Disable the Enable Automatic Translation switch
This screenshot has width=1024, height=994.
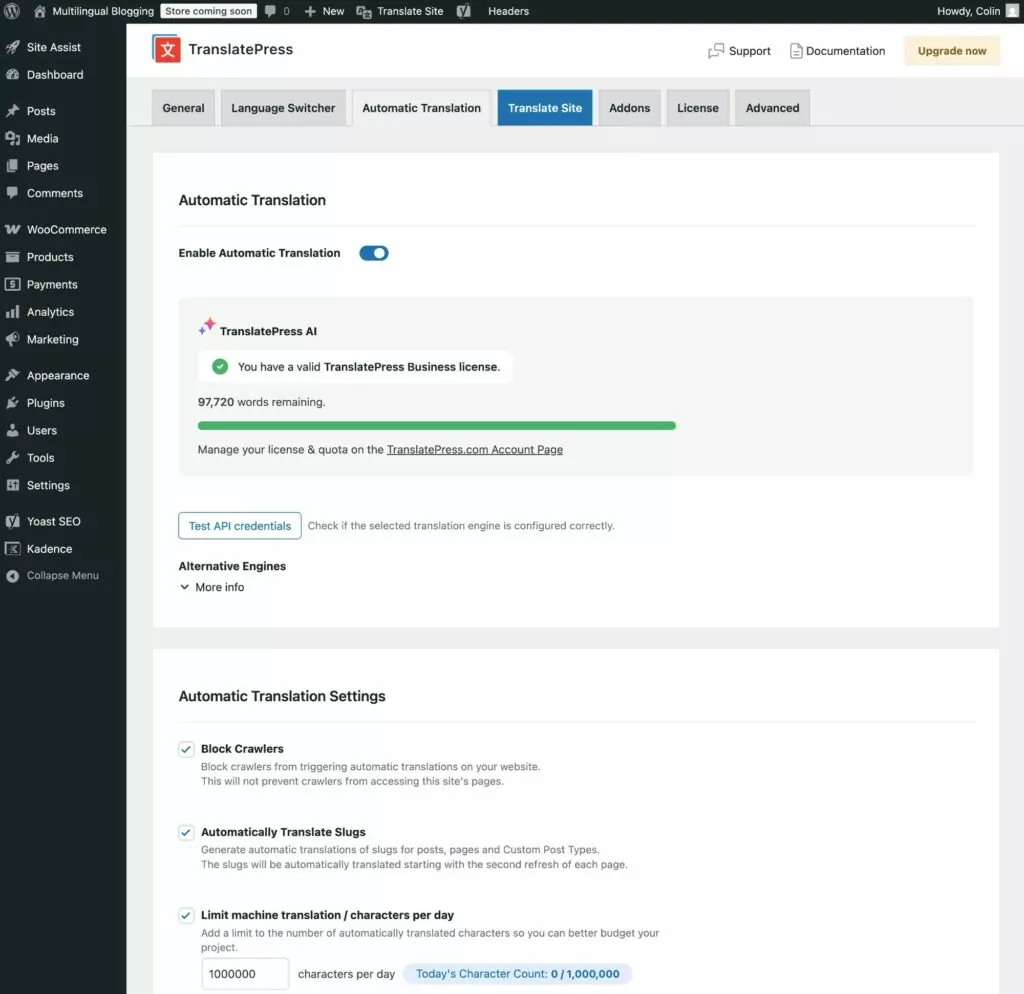pos(373,253)
